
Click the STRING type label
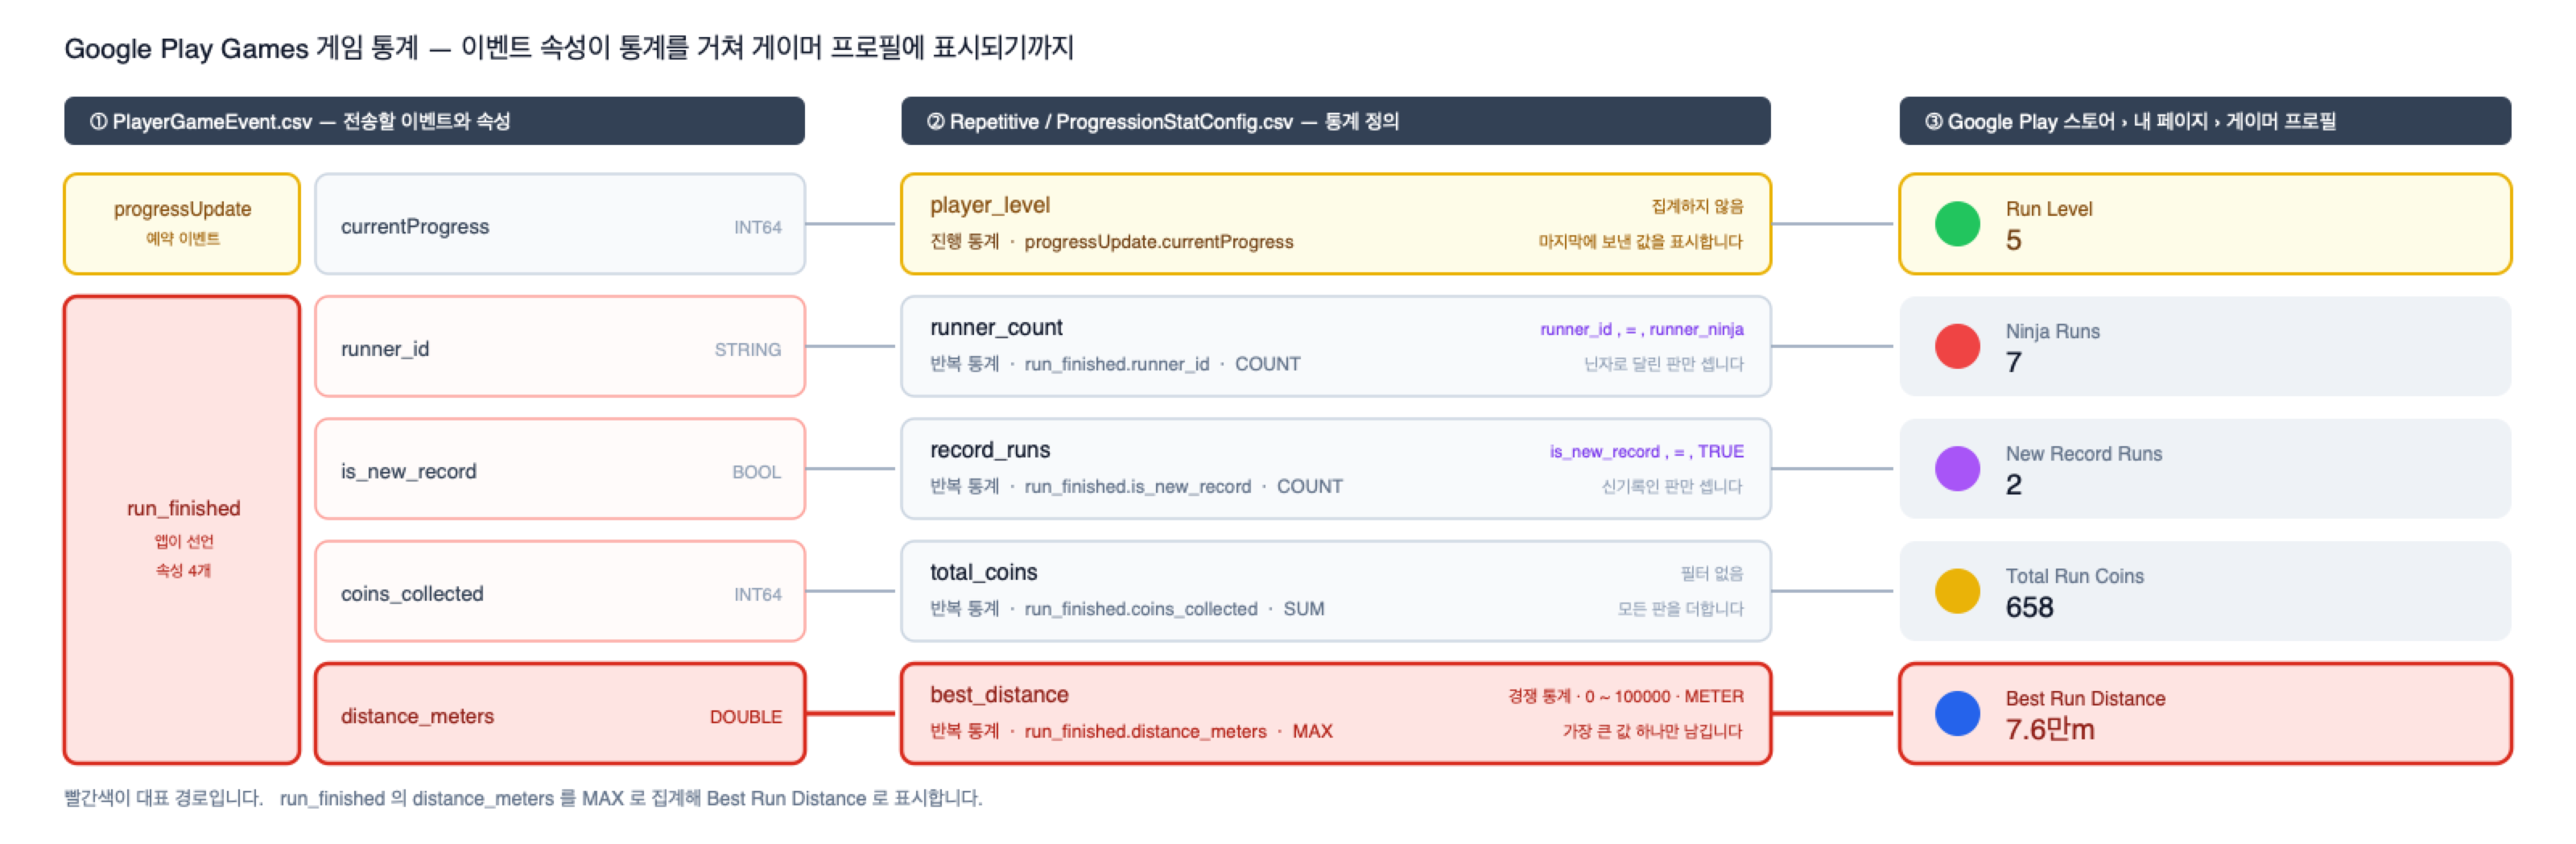click(x=747, y=349)
